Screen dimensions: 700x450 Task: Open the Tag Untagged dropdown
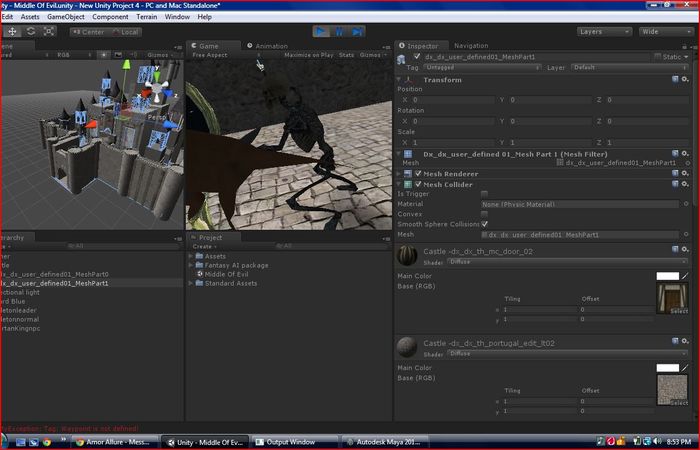click(482, 67)
